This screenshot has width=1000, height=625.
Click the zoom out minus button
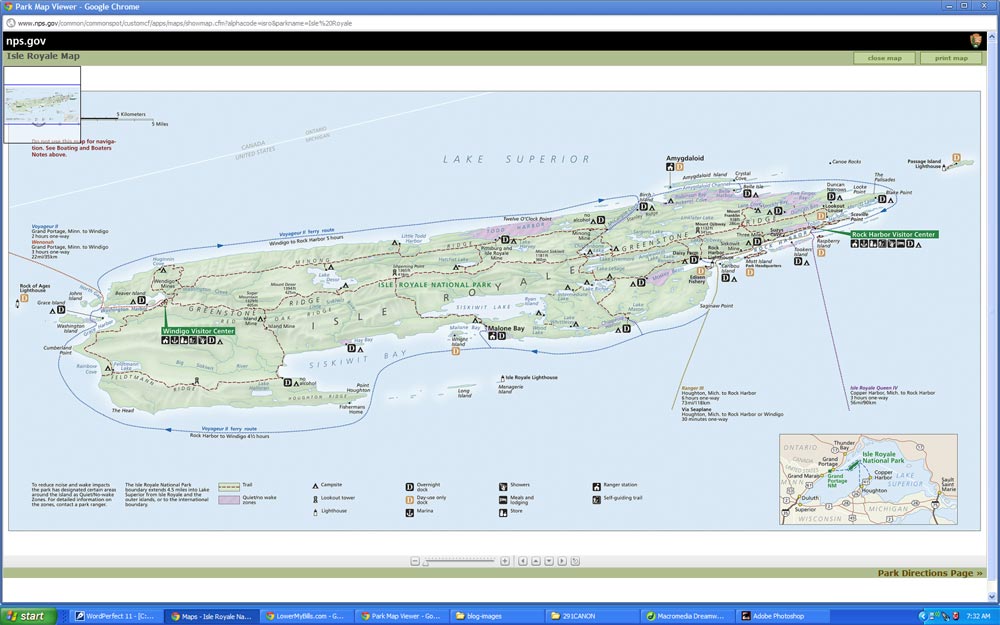click(415, 561)
